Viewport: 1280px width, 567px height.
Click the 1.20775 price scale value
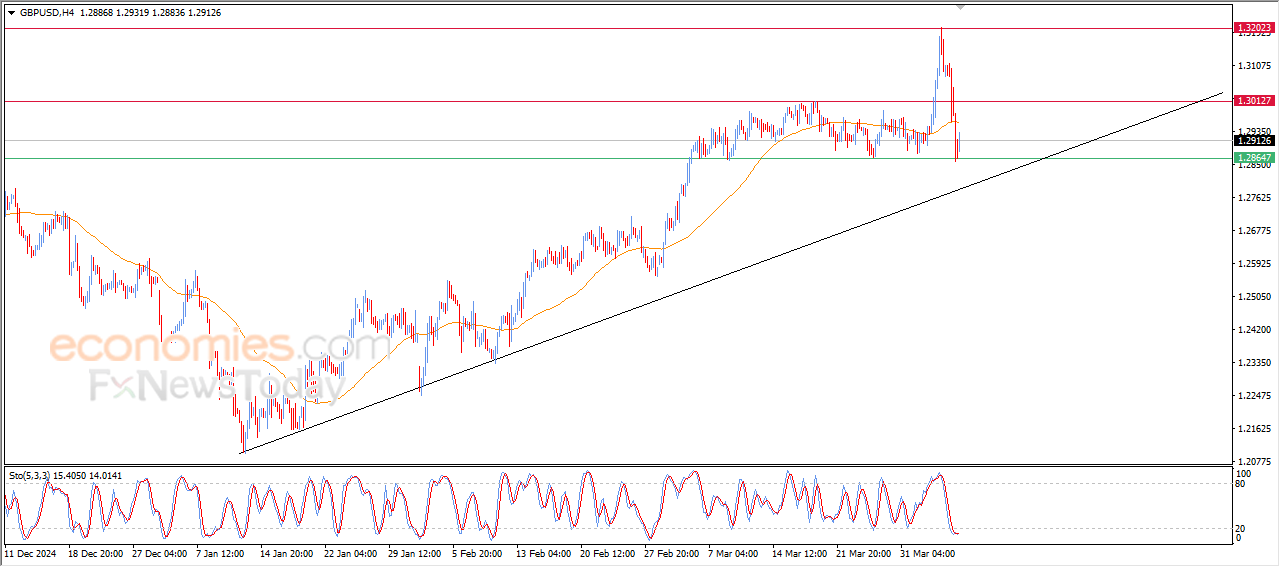1254,461
